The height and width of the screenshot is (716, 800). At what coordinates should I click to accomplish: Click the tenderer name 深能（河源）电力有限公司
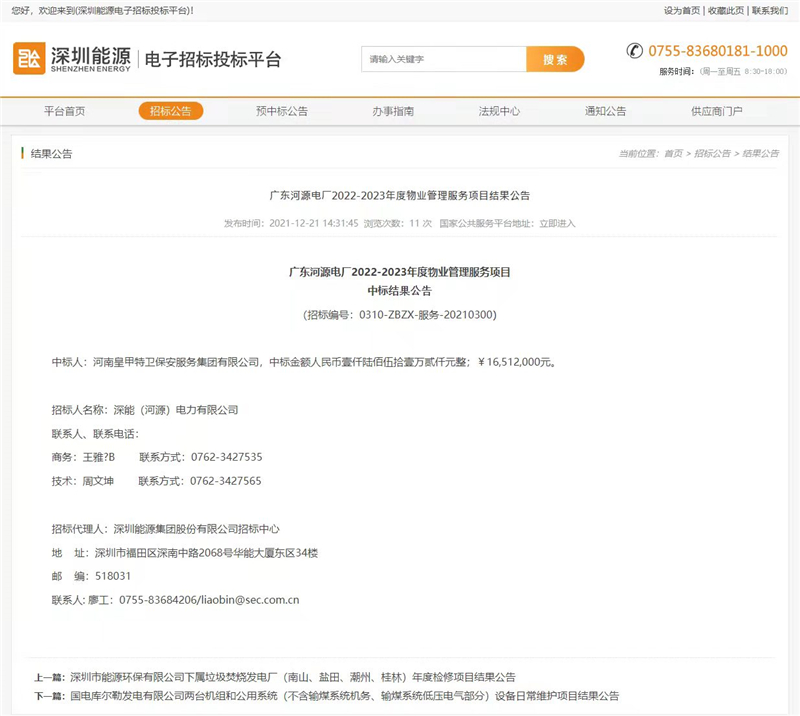click(x=176, y=410)
